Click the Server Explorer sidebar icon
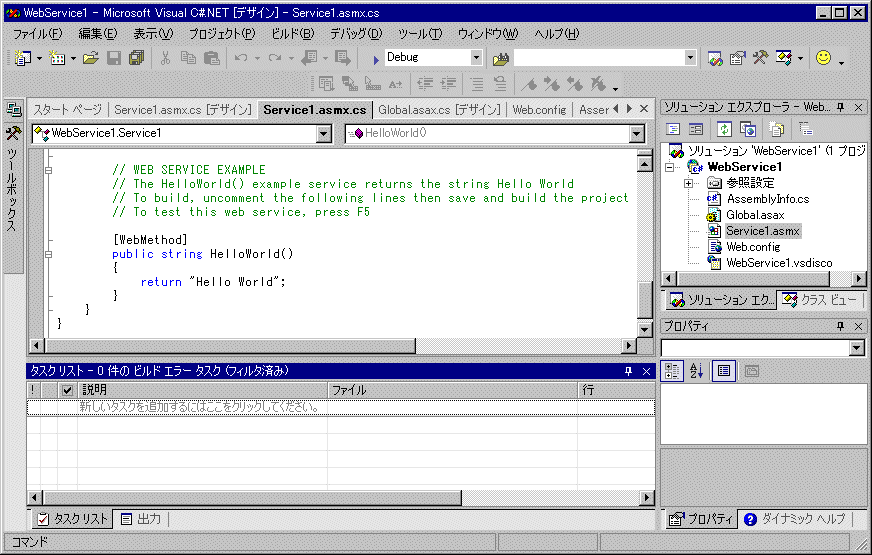This screenshot has width=872, height=555. 13,108
